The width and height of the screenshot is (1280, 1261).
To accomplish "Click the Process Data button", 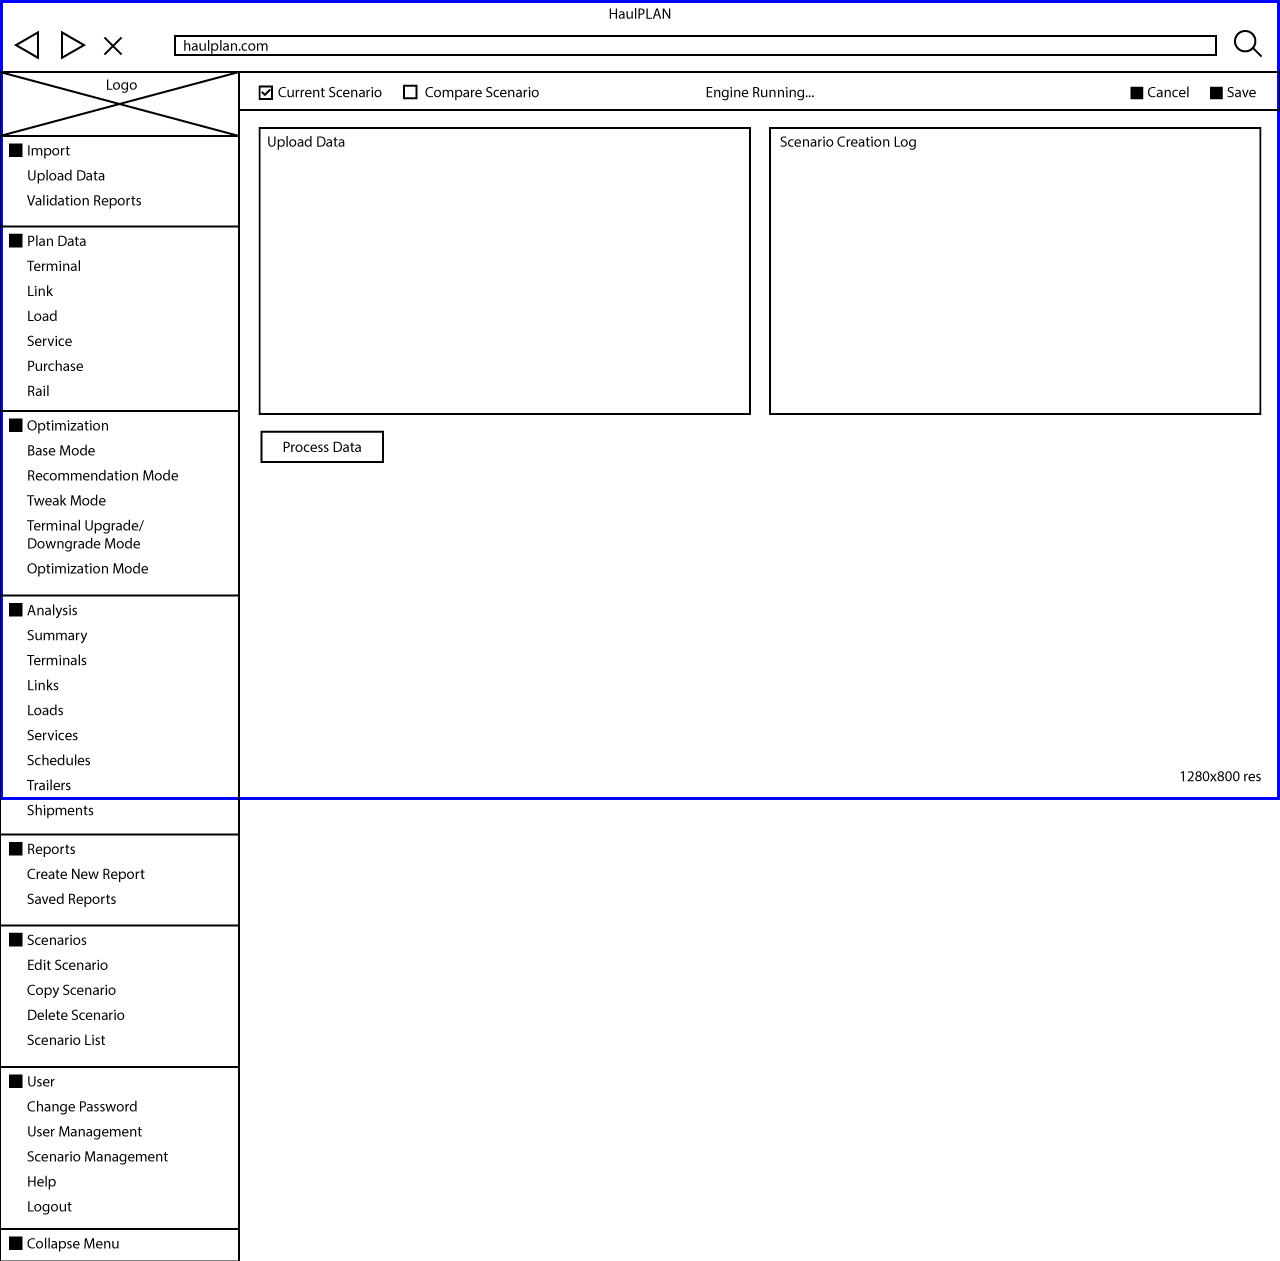I will click(322, 447).
